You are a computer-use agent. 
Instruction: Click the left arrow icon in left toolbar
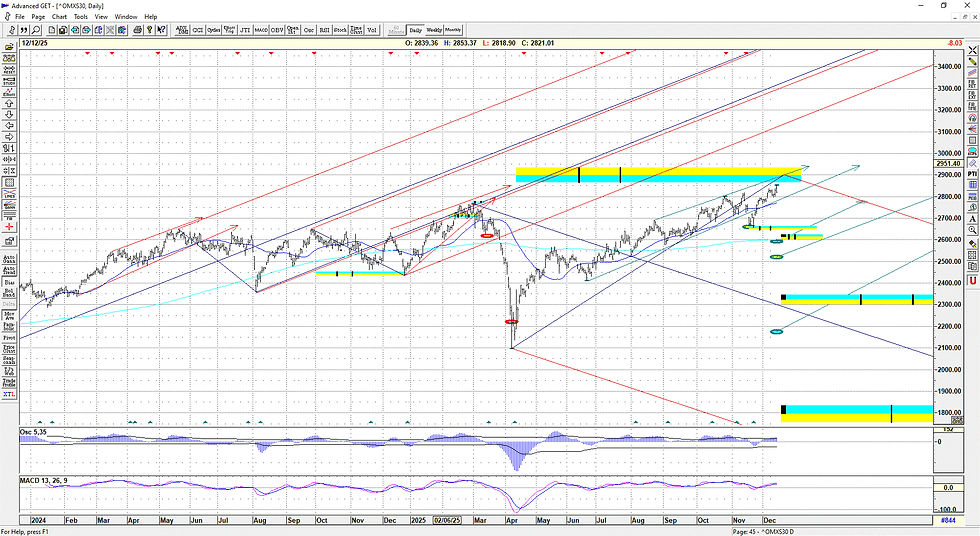[9, 126]
